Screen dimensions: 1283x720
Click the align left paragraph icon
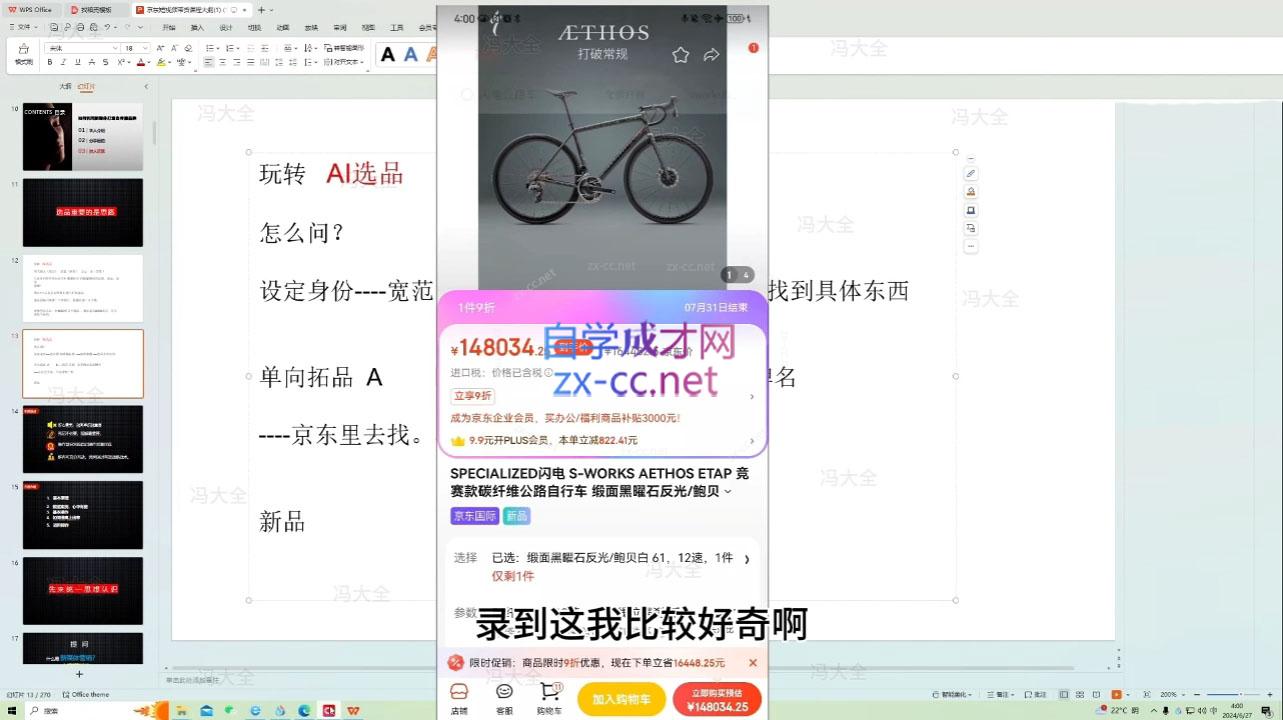pyautogui.click(x=209, y=62)
